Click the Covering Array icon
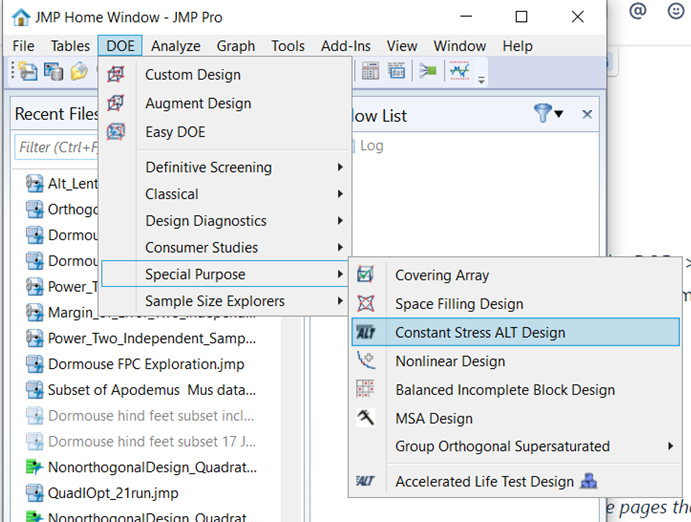This screenshot has width=691, height=522. point(366,275)
